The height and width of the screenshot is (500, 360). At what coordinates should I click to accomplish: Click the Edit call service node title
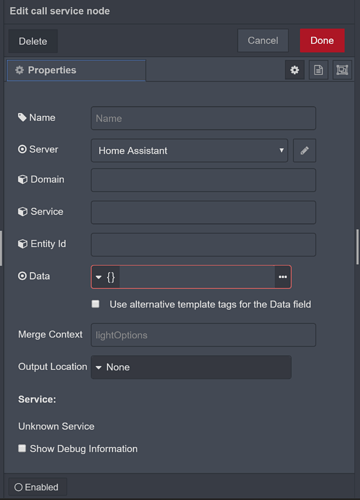point(60,11)
